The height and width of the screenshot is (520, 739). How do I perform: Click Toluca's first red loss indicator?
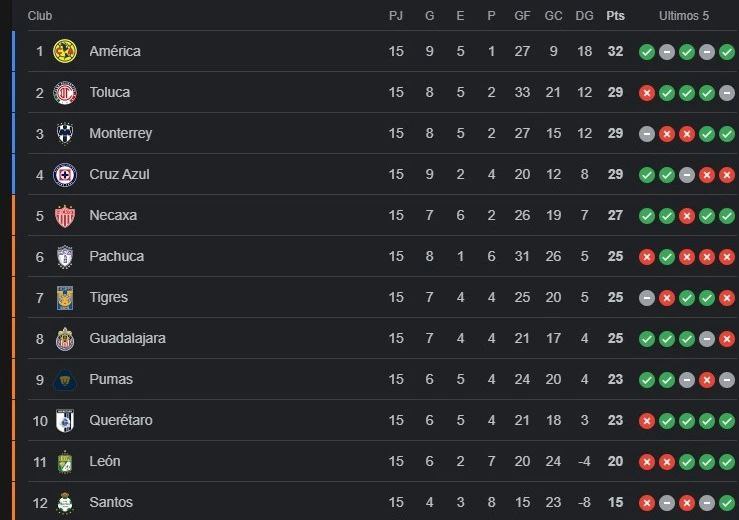[x=647, y=93]
